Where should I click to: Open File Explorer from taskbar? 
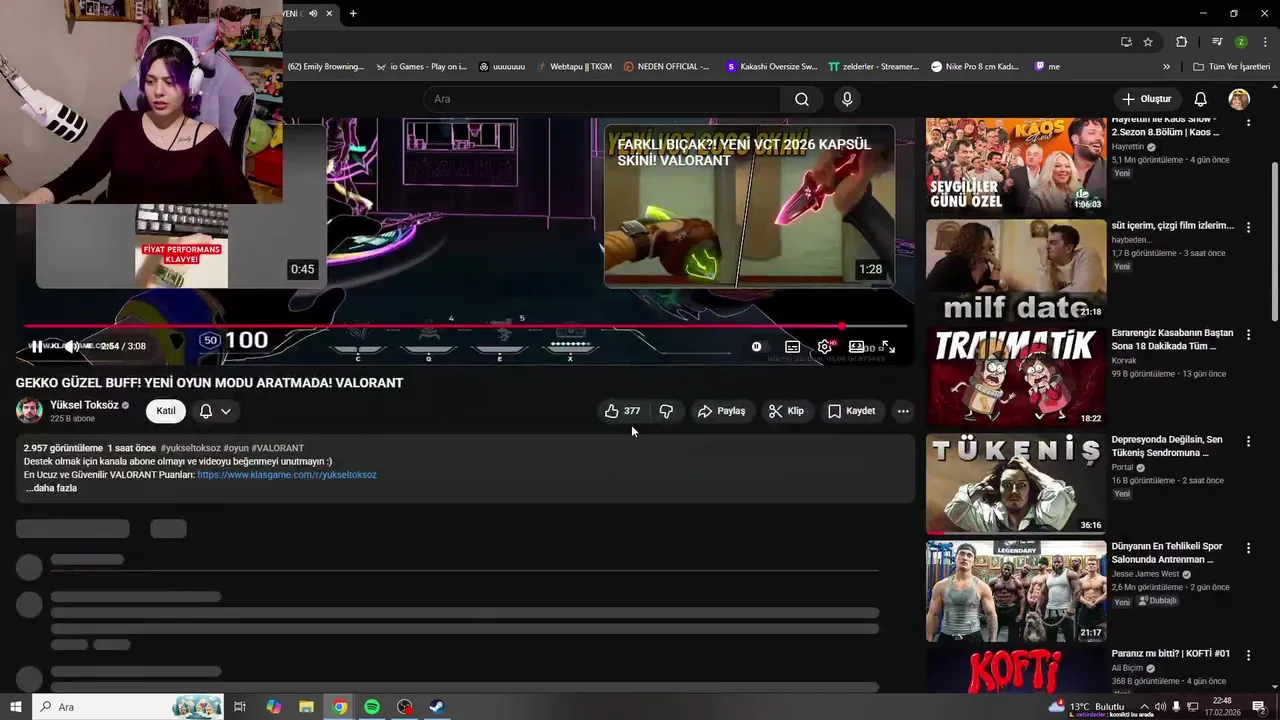pos(306,707)
